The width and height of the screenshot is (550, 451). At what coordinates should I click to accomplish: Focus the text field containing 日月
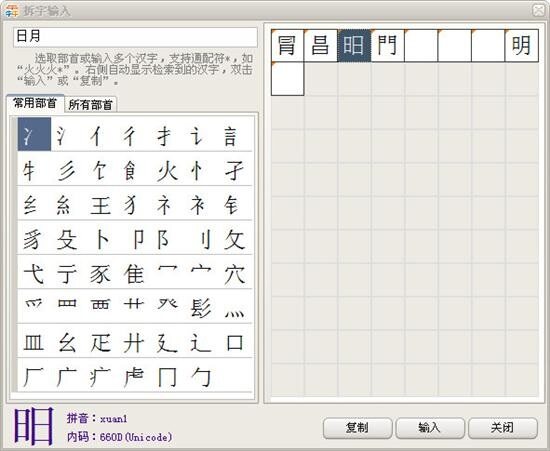pyautogui.click(x=135, y=36)
